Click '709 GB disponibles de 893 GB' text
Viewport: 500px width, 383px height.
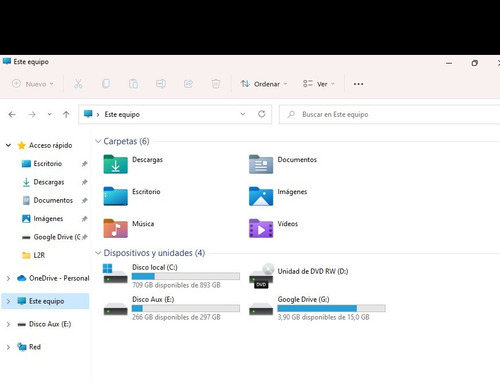176,285
